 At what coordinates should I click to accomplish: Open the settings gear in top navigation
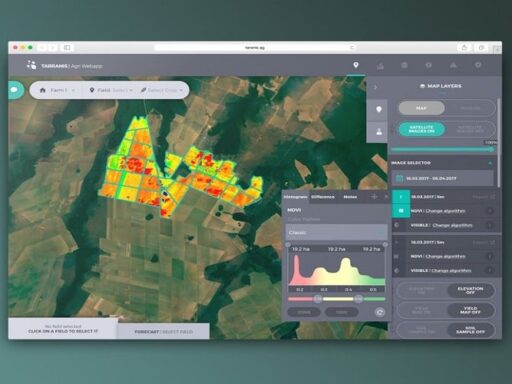pyautogui.click(x=478, y=65)
